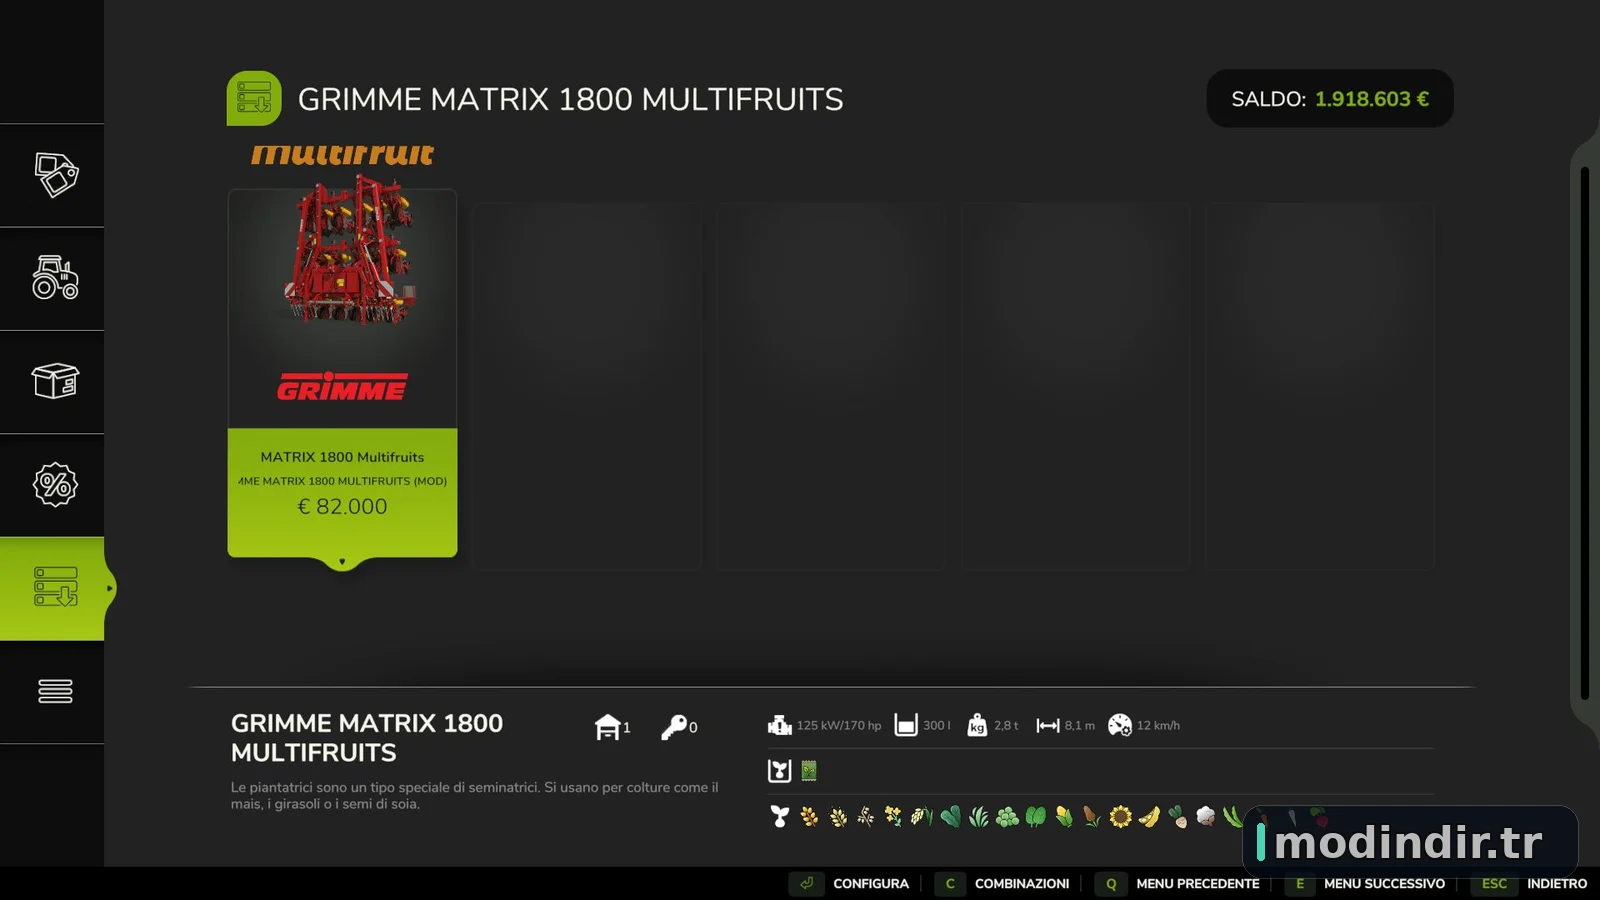This screenshot has height=900, width=1600.
Task: Click the ESC key hint
Action: (1494, 884)
